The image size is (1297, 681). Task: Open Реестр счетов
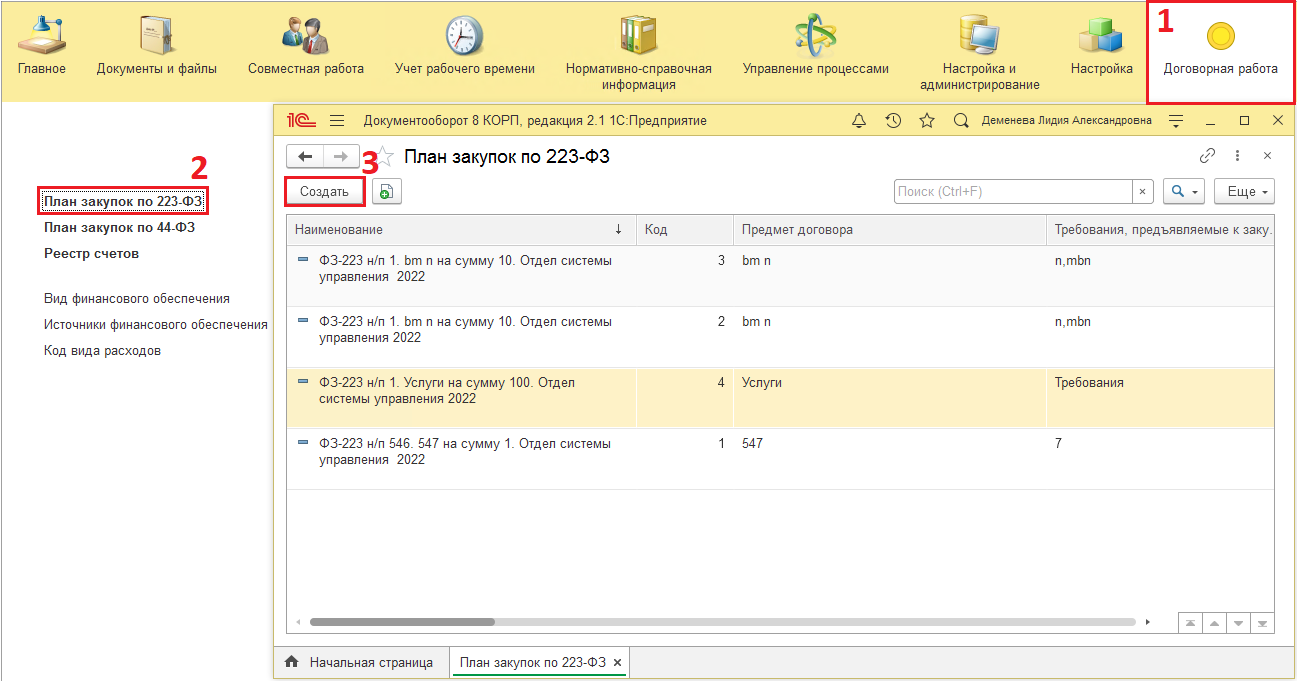point(91,253)
